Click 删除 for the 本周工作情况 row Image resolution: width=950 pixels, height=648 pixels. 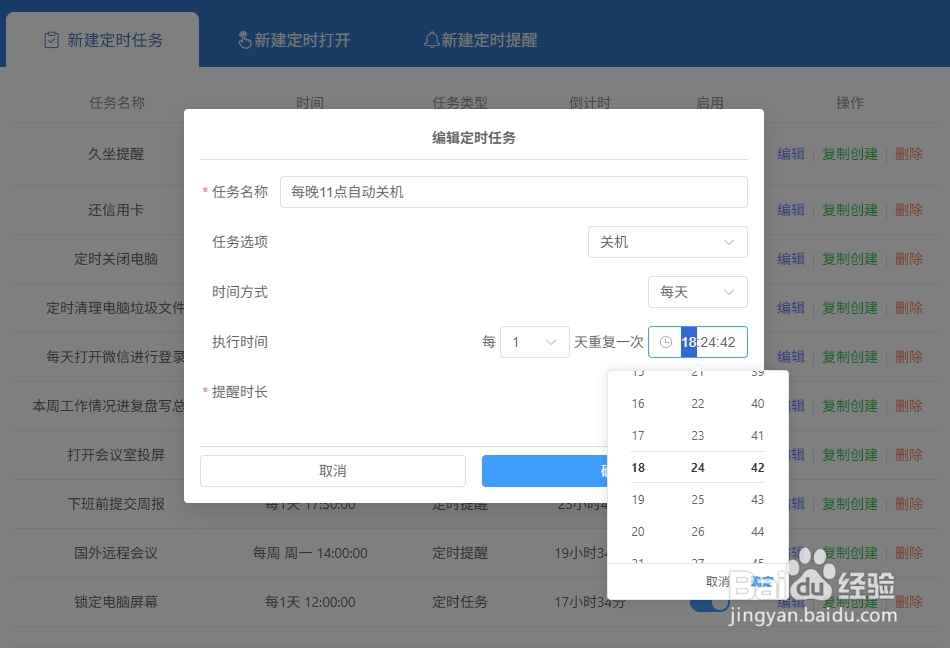909,406
